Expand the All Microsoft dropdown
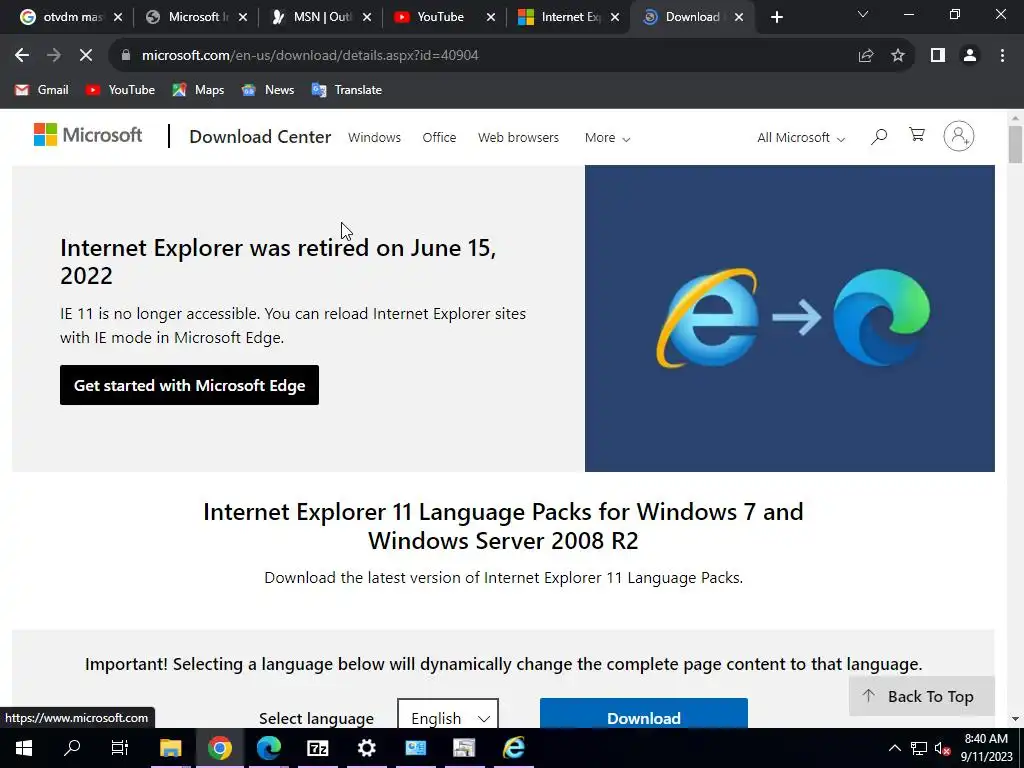This screenshot has height=768, width=1024. (801, 138)
